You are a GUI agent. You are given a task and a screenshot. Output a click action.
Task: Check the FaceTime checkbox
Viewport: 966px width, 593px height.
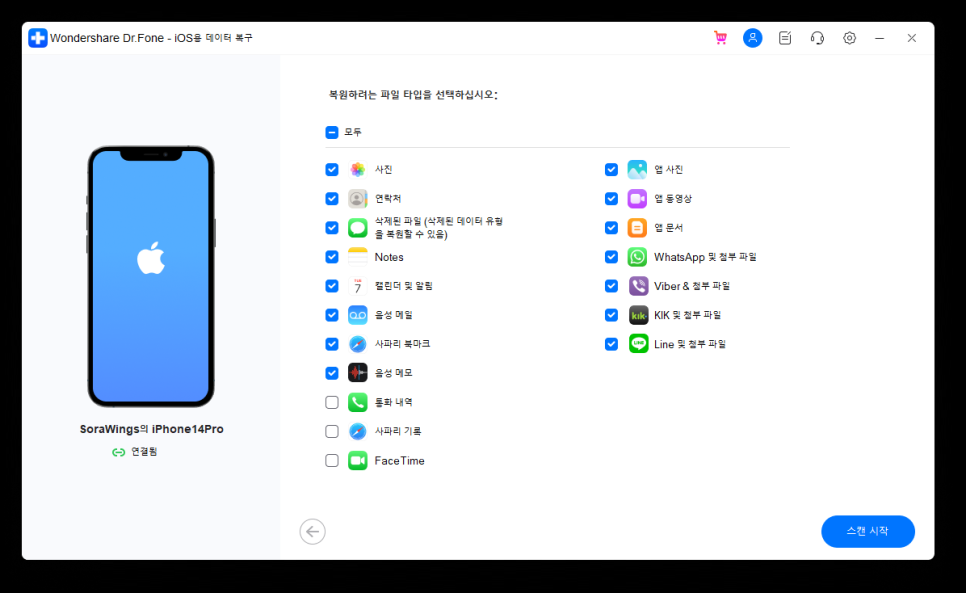tap(331, 461)
